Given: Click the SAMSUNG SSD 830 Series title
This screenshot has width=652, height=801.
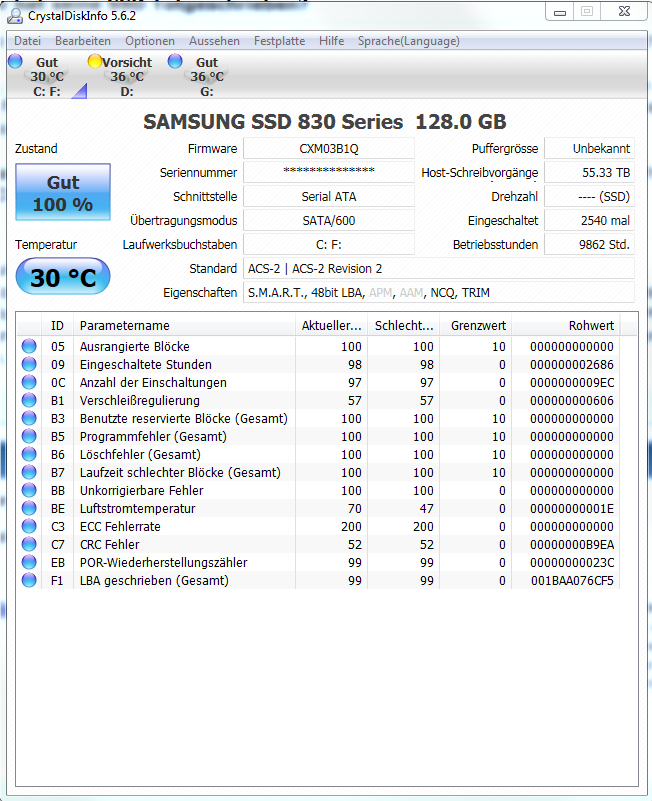Looking at the screenshot, I should click(324, 122).
